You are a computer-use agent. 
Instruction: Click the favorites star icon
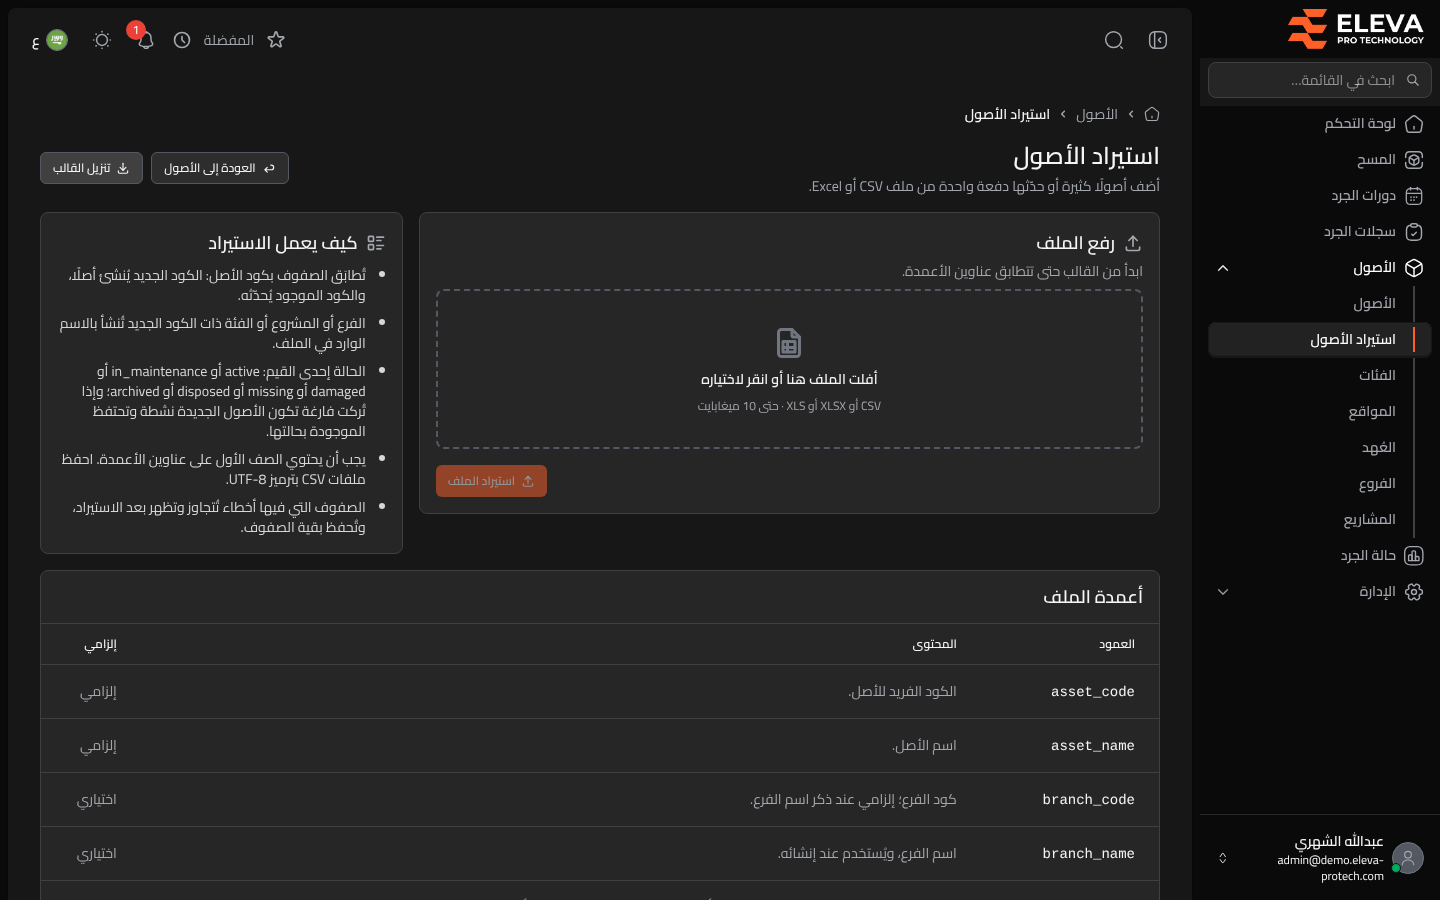(x=276, y=40)
